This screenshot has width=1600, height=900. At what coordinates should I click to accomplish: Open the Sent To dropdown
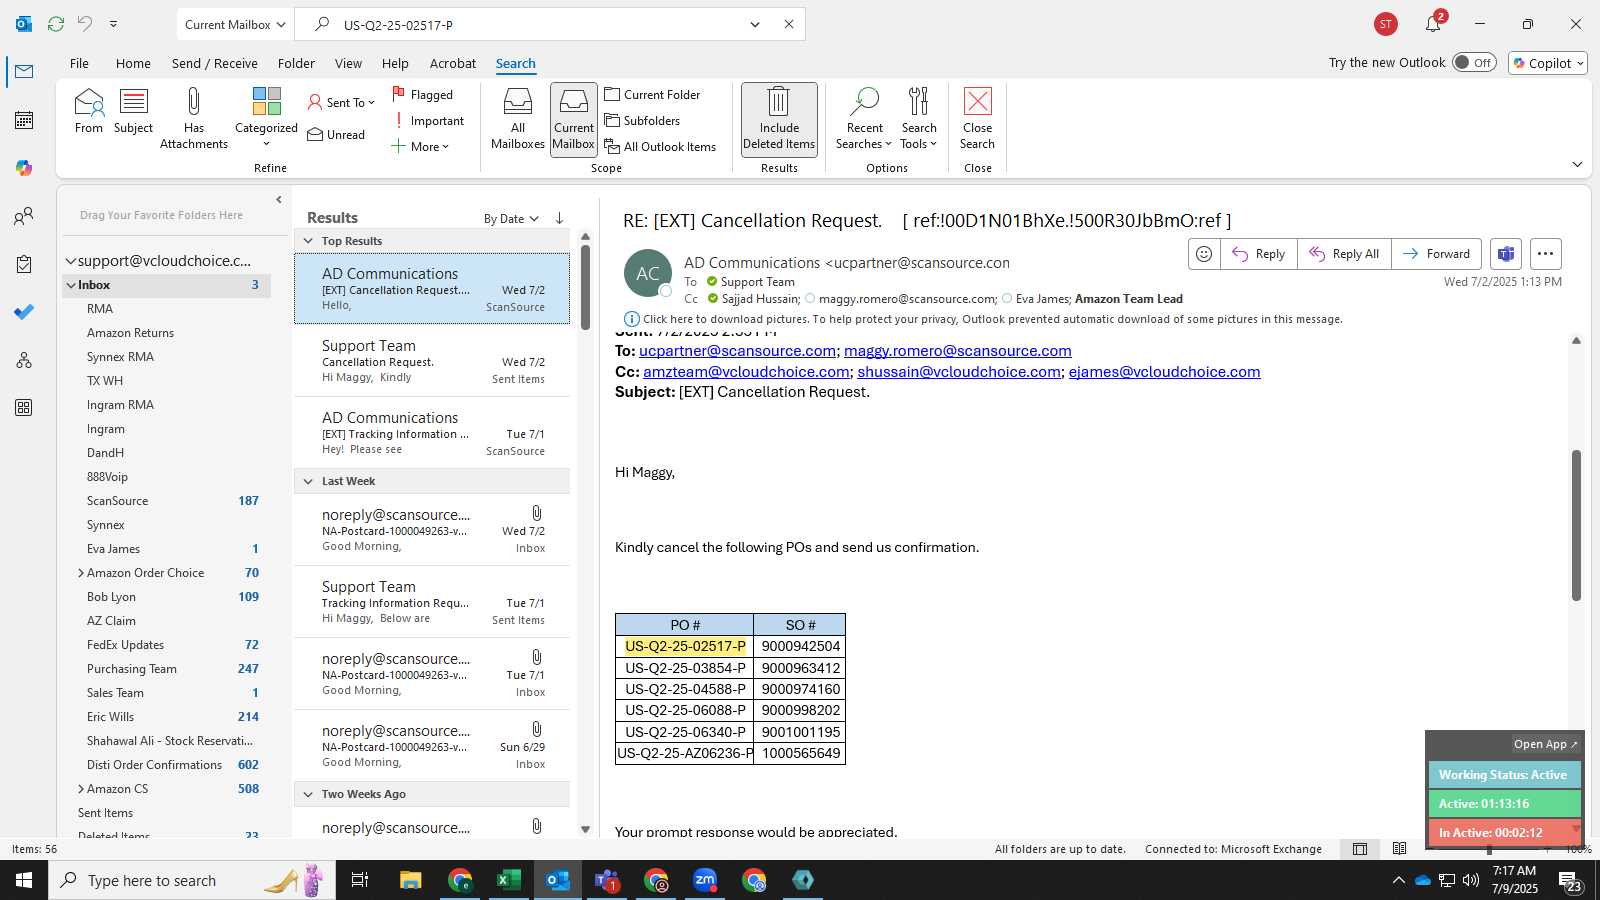click(x=341, y=102)
